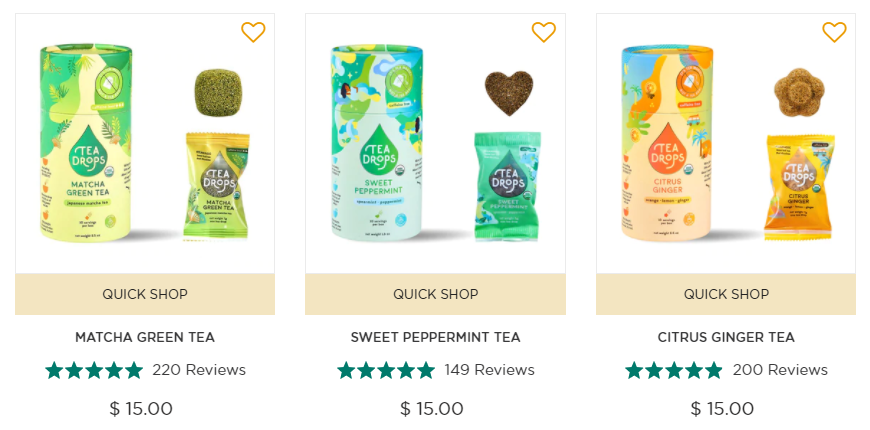This screenshot has height=430, width=870.
Task: Click the yellow Citrus Ginger sachet image
Action: tap(799, 187)
